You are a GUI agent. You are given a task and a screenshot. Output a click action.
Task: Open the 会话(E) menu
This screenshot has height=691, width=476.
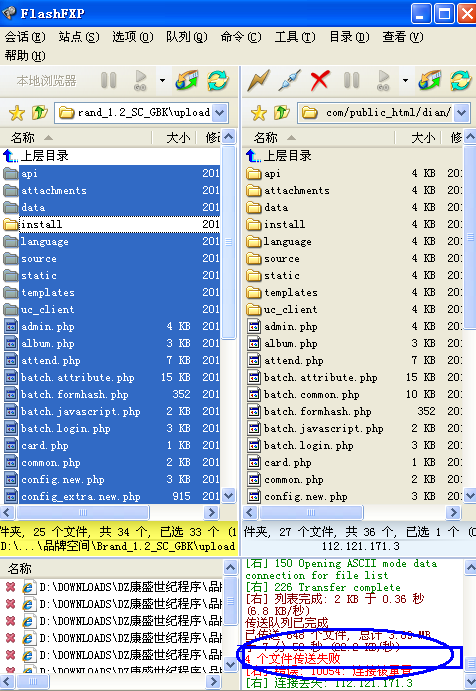click(25, 37)
